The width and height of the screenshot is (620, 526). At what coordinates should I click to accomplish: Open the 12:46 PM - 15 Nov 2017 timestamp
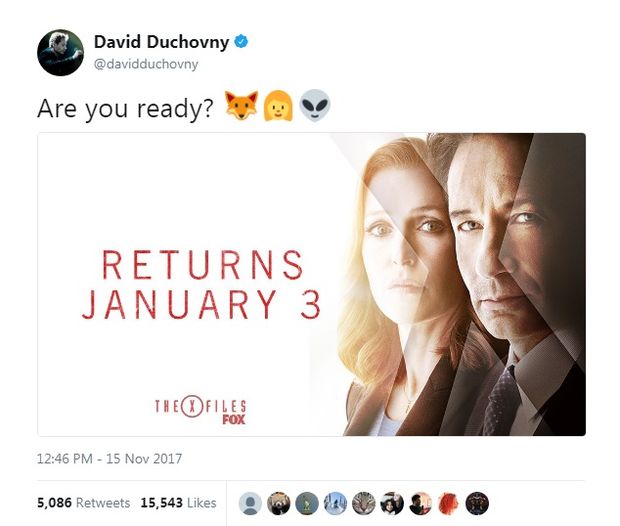110,459
